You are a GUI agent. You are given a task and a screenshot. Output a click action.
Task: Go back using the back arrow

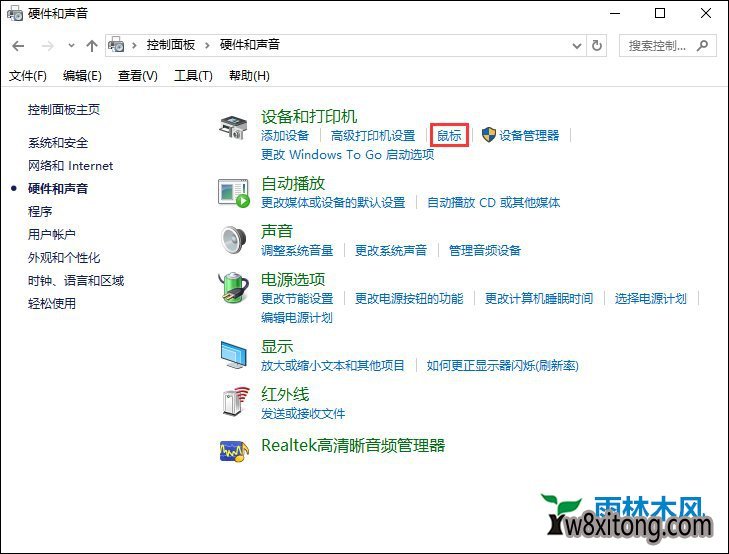19,45
